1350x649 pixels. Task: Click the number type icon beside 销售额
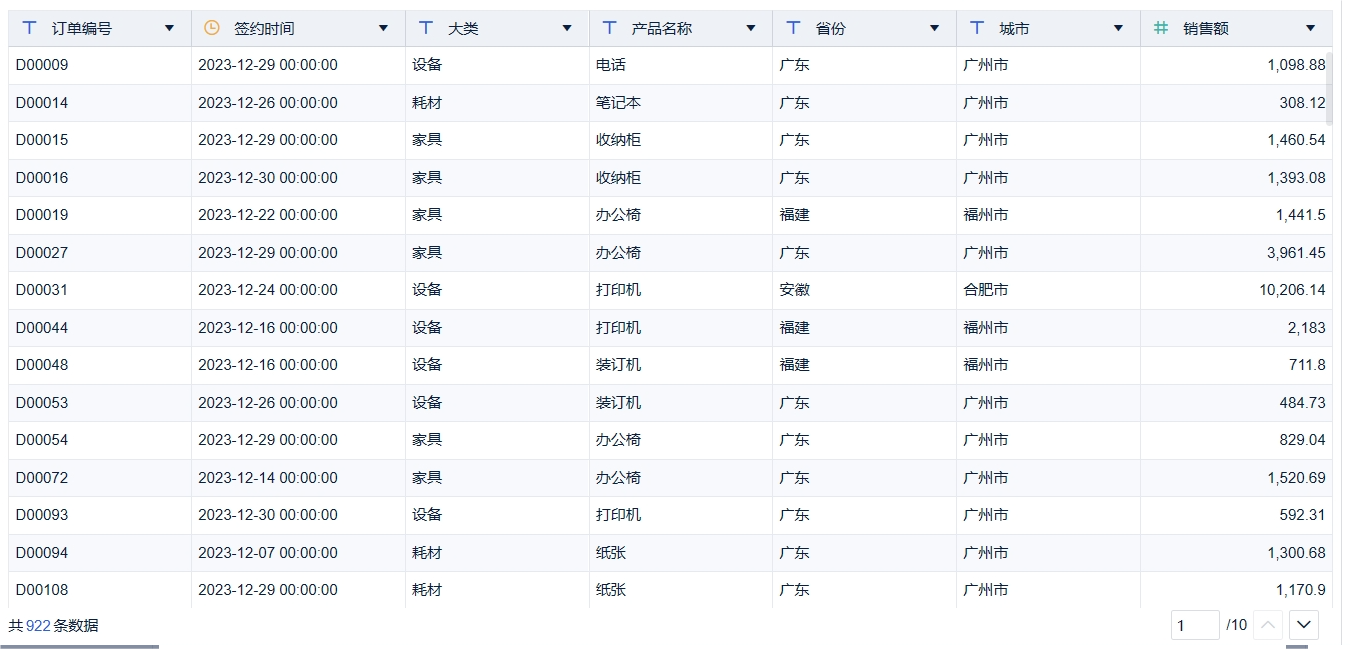pos(1161,28)
